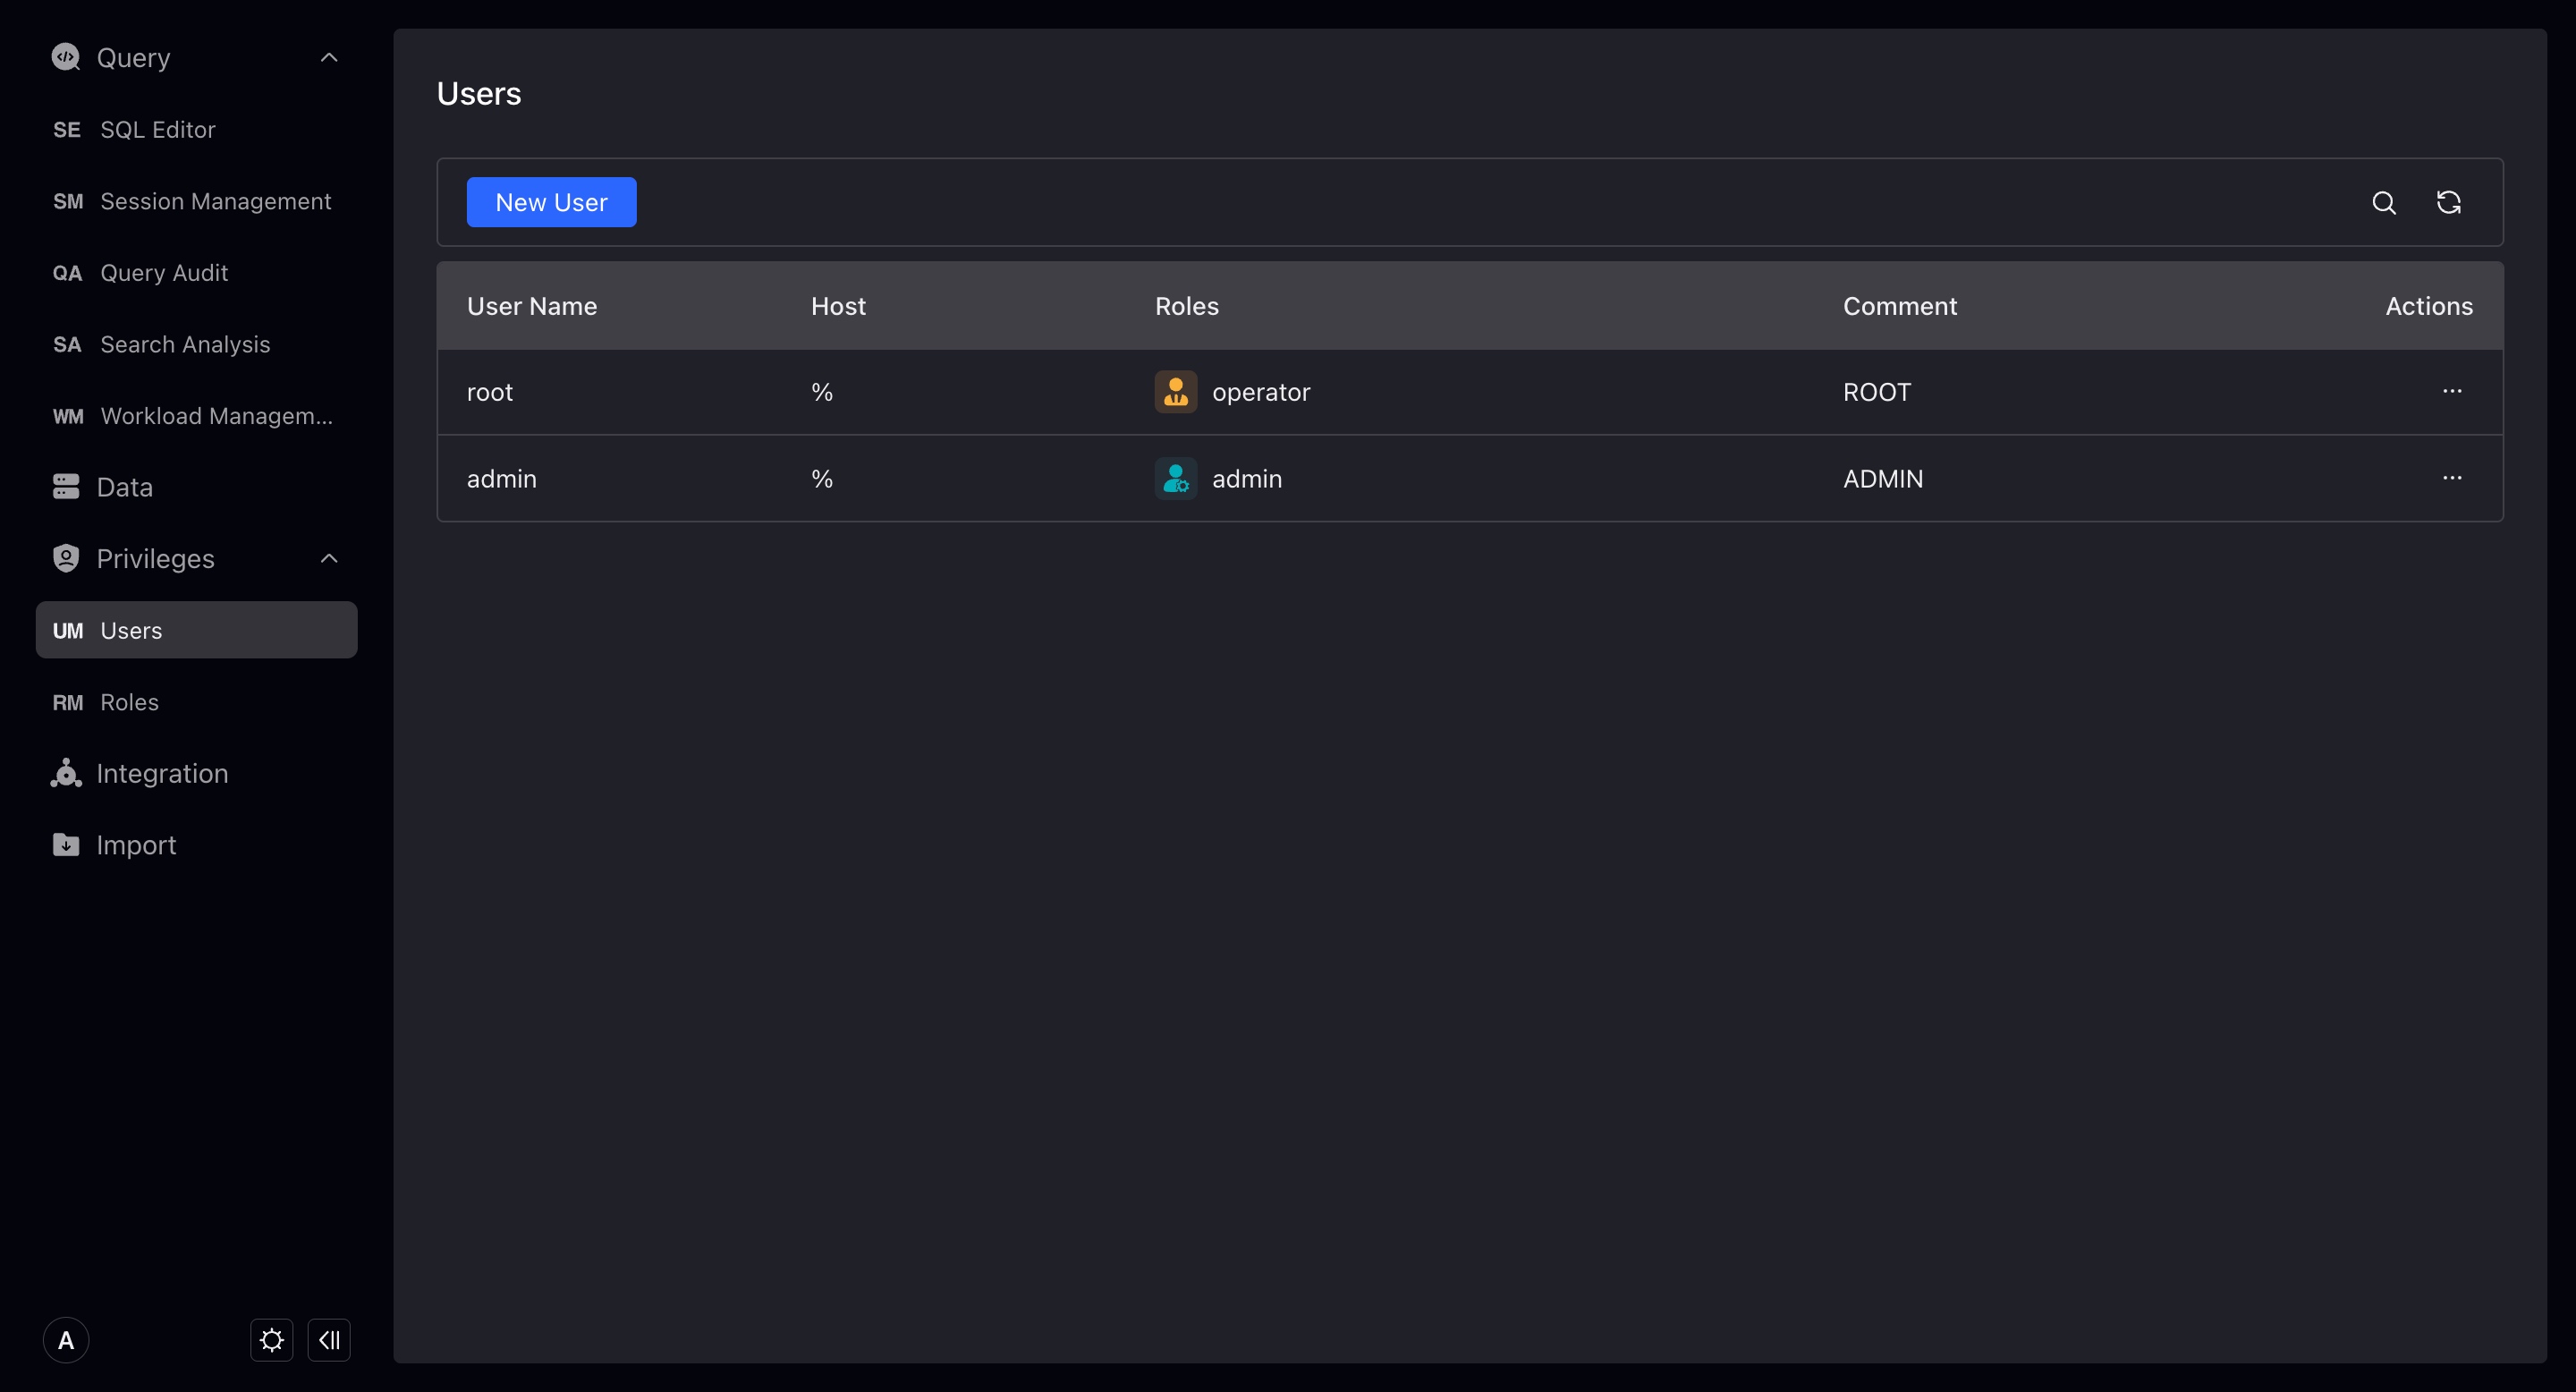Screen dimensions: 2576x1392
Task: Collapse the Privileges menu group
Action: [329, 559]
